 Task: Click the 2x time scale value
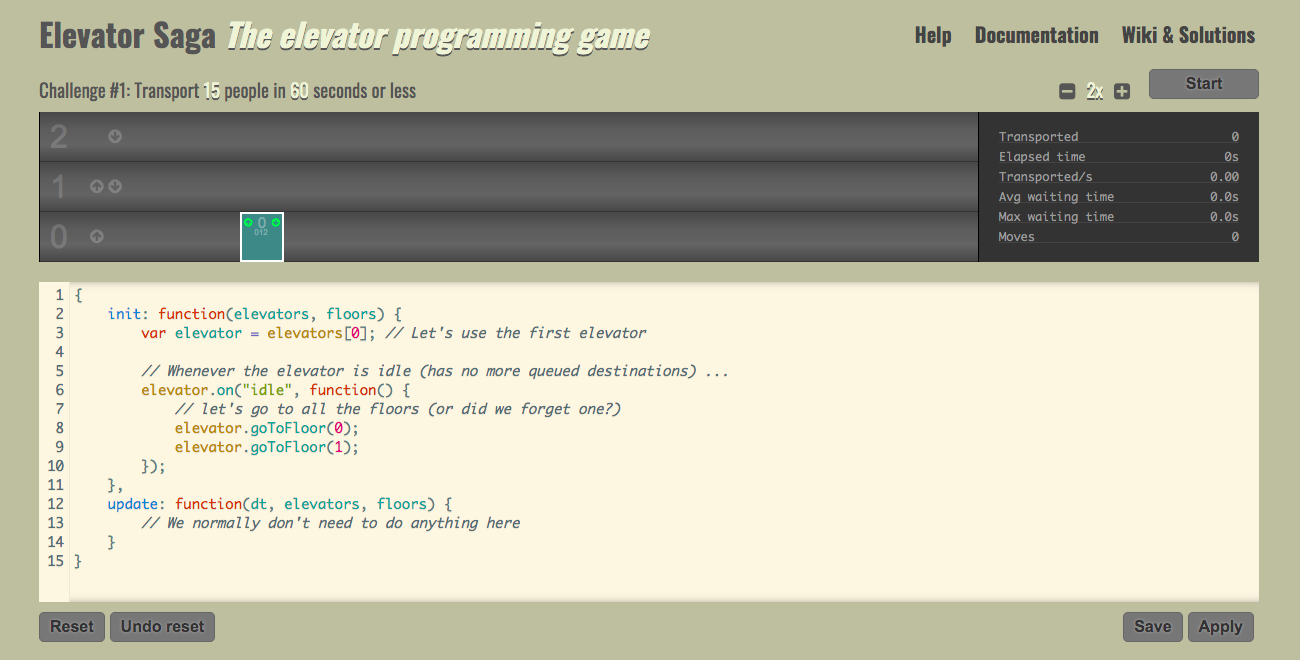(1095, 92)
